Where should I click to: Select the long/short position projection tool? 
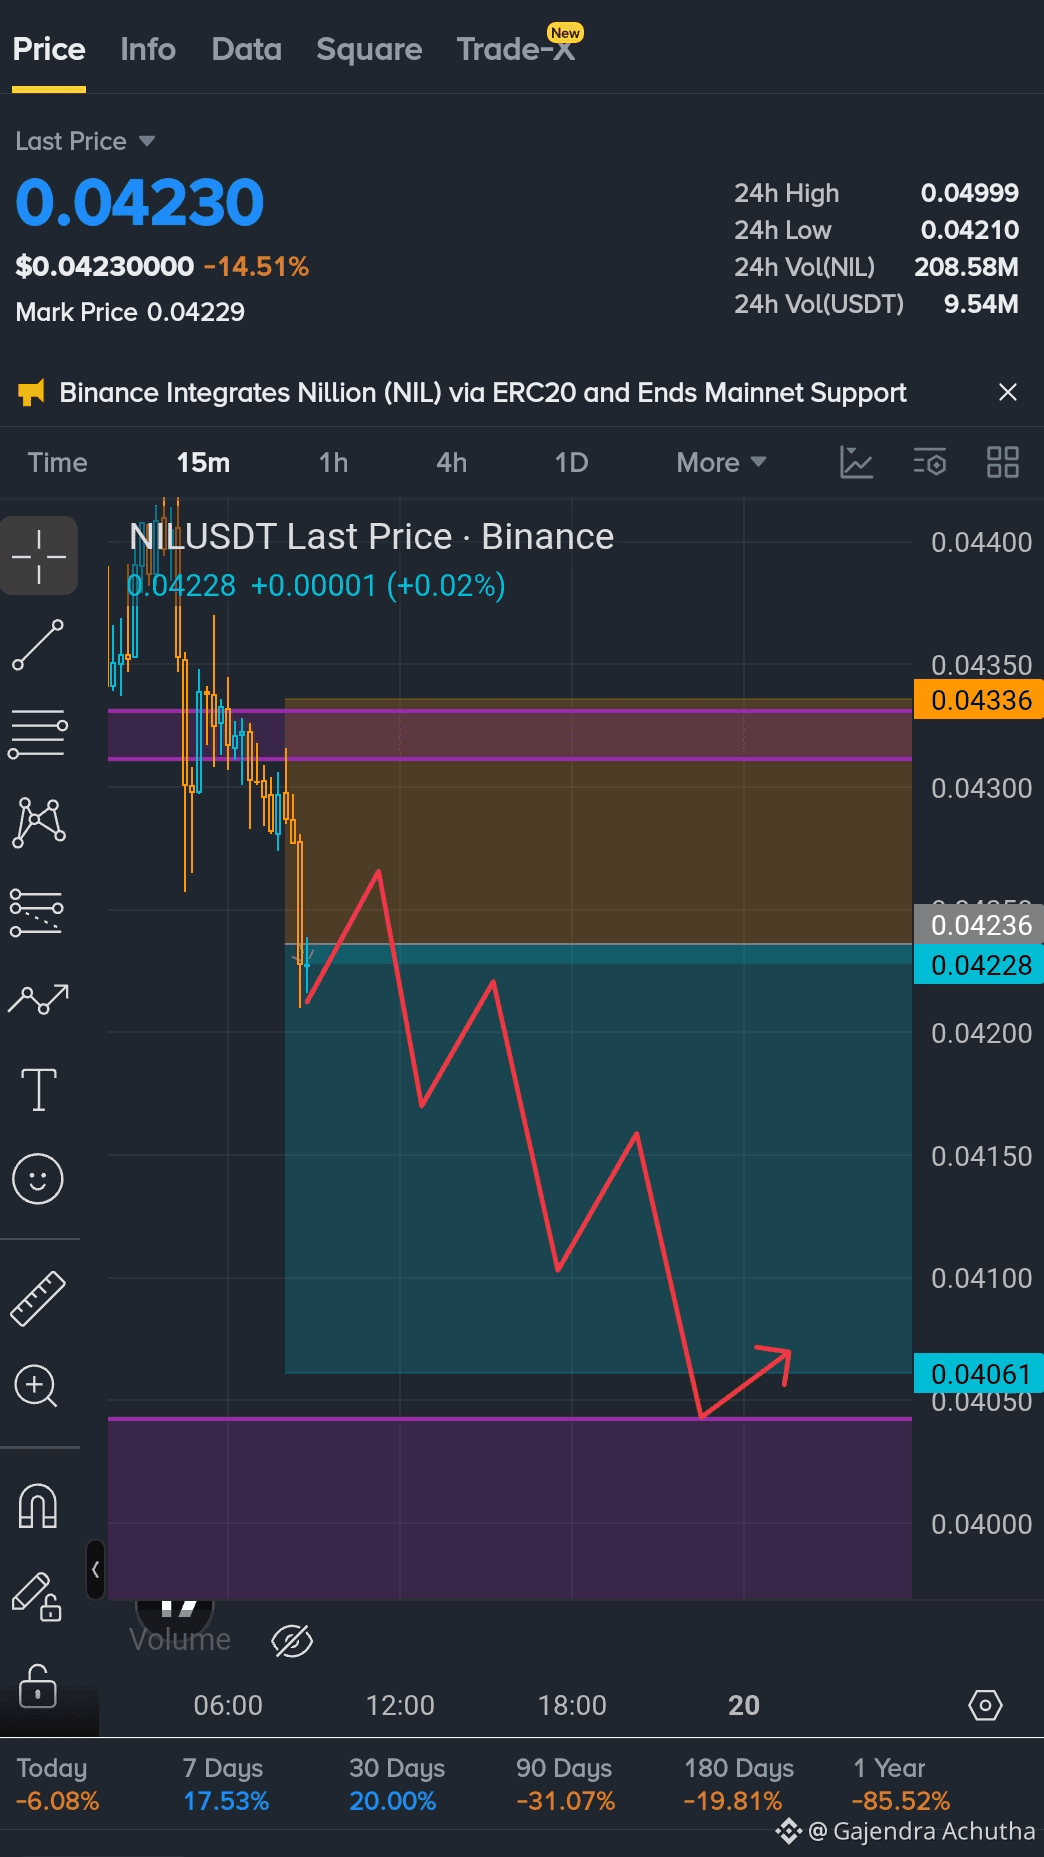[37, 912]
